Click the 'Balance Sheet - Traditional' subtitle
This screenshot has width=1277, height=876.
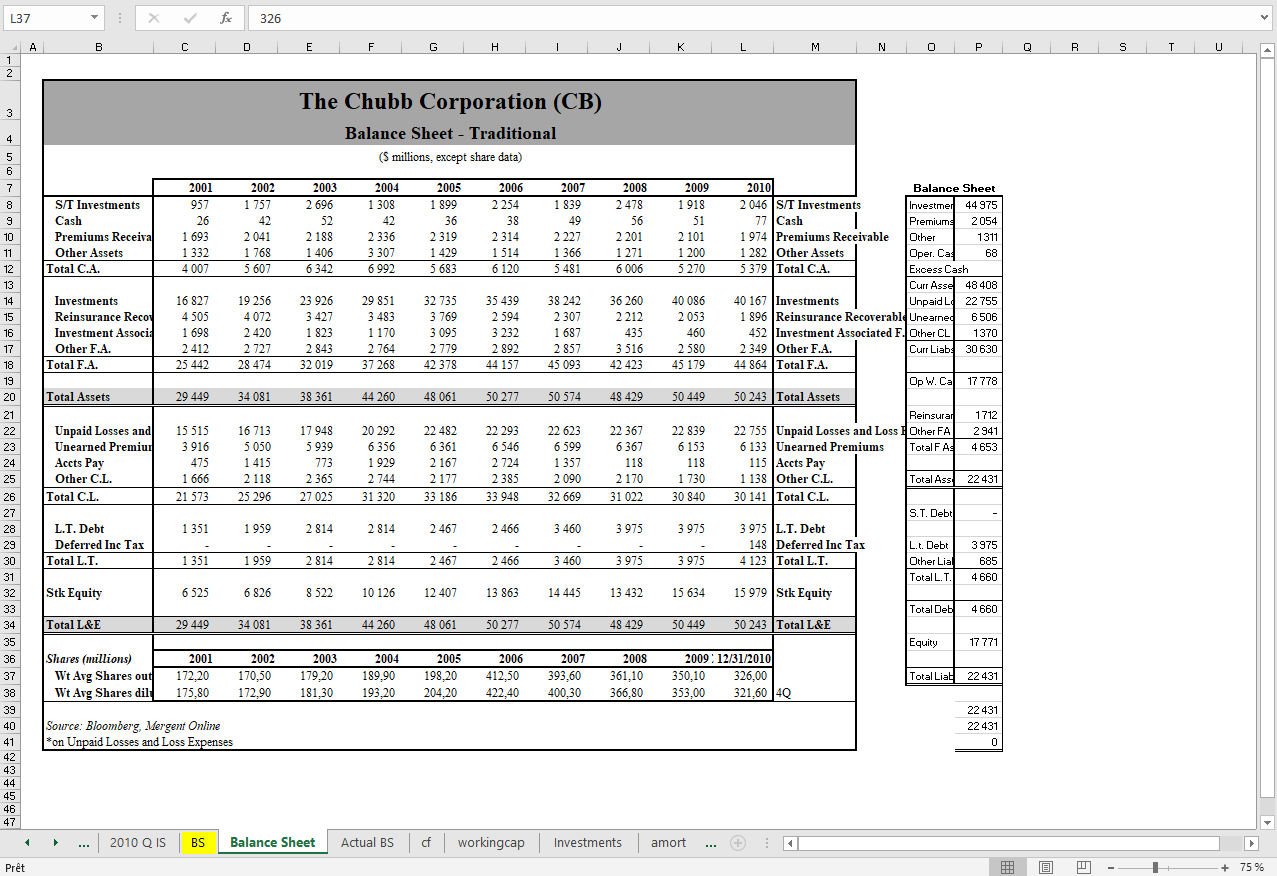[450, 133]
